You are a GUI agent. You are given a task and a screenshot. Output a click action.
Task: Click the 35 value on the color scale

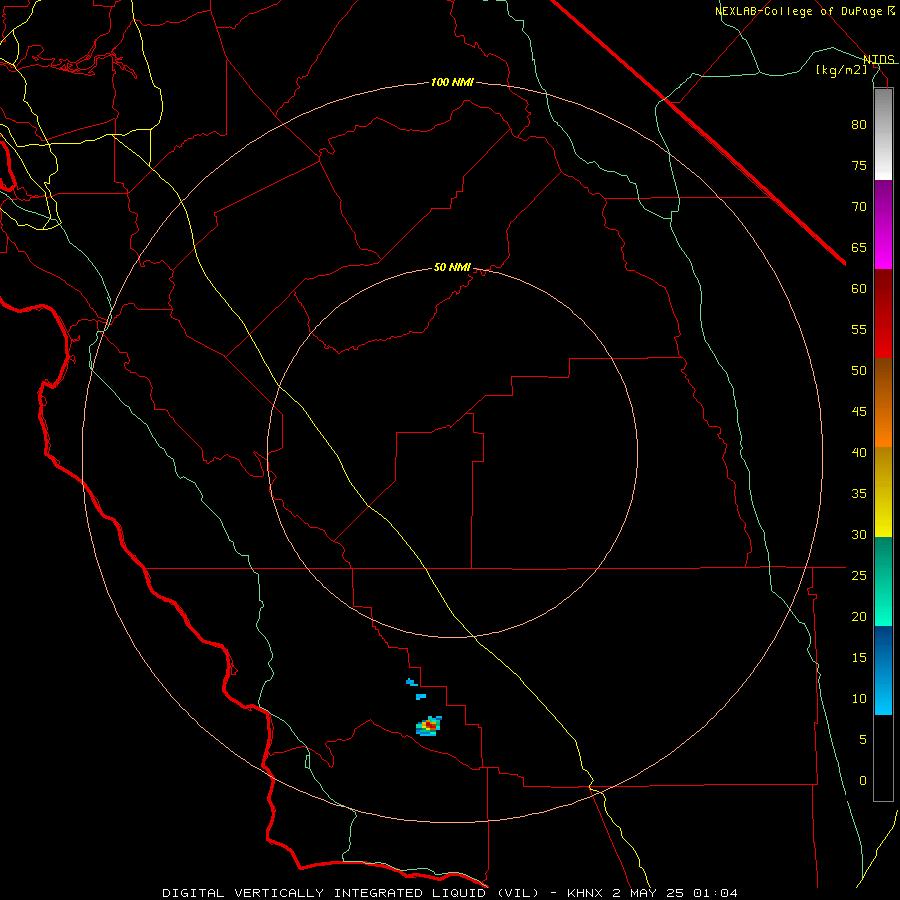point(859,494)
